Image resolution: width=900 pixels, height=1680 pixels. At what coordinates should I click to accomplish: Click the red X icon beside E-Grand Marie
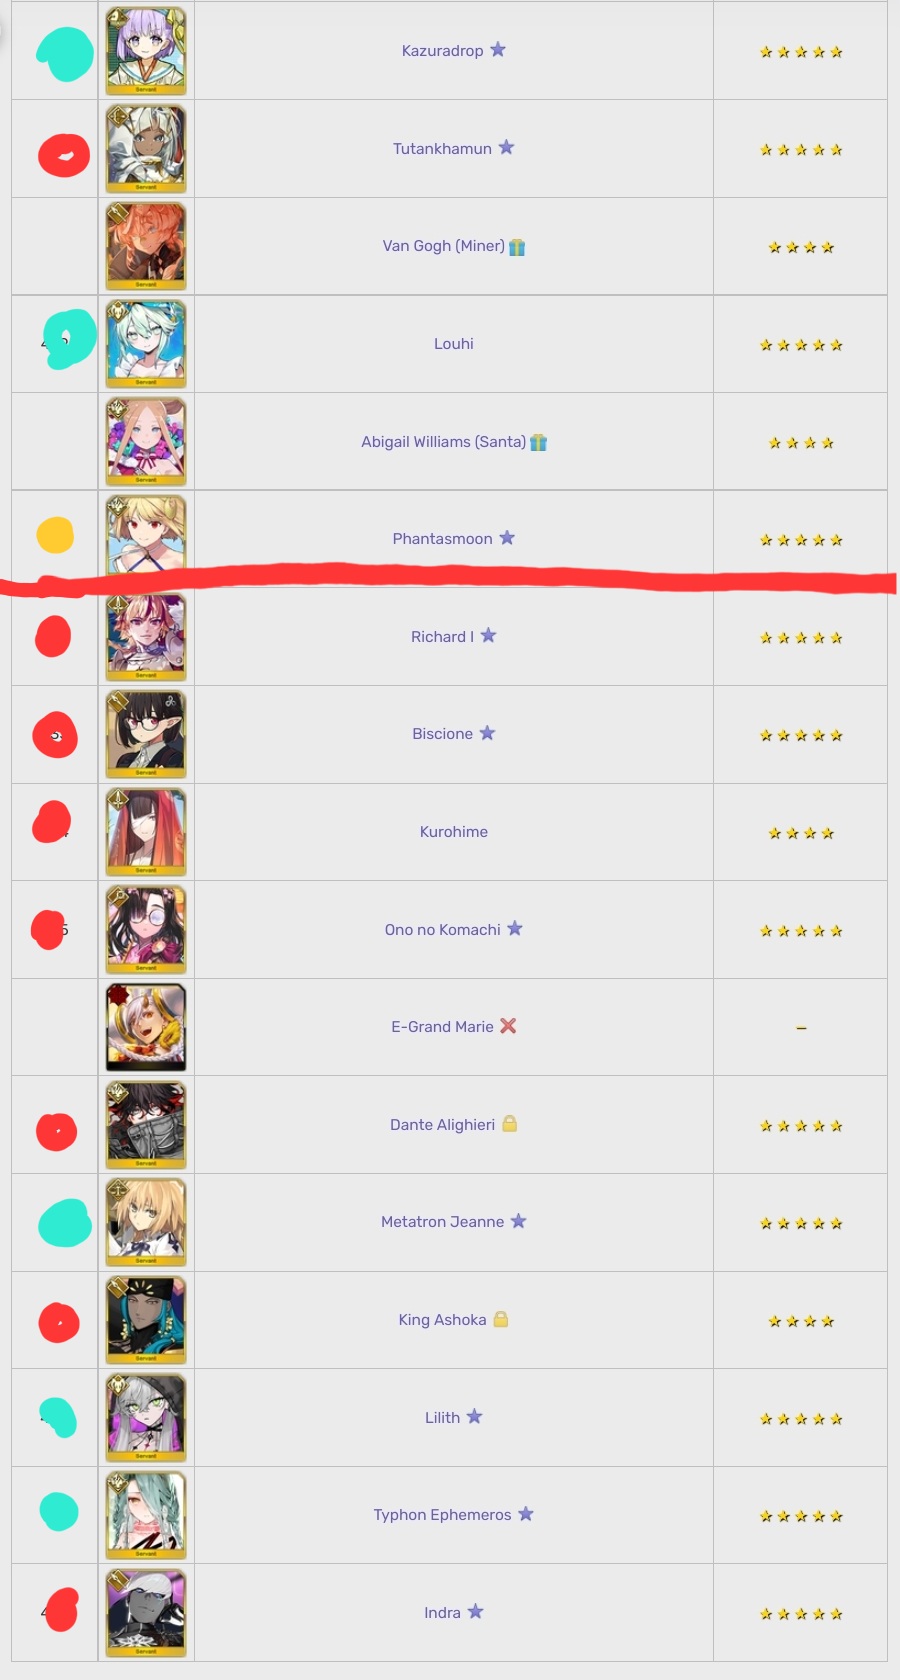point(508,1026)
